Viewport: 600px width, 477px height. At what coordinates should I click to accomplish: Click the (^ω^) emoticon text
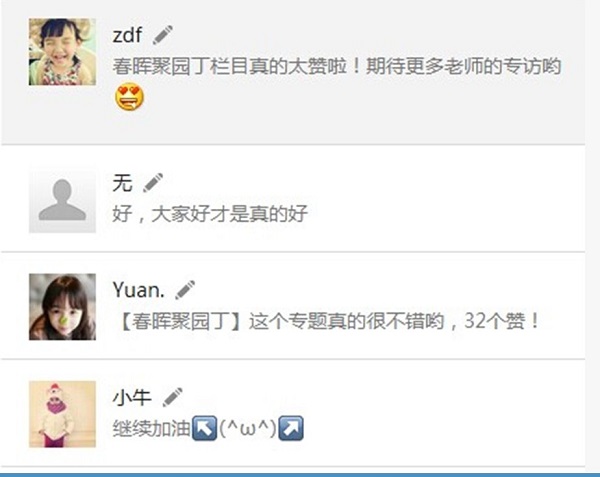point(248,428)
